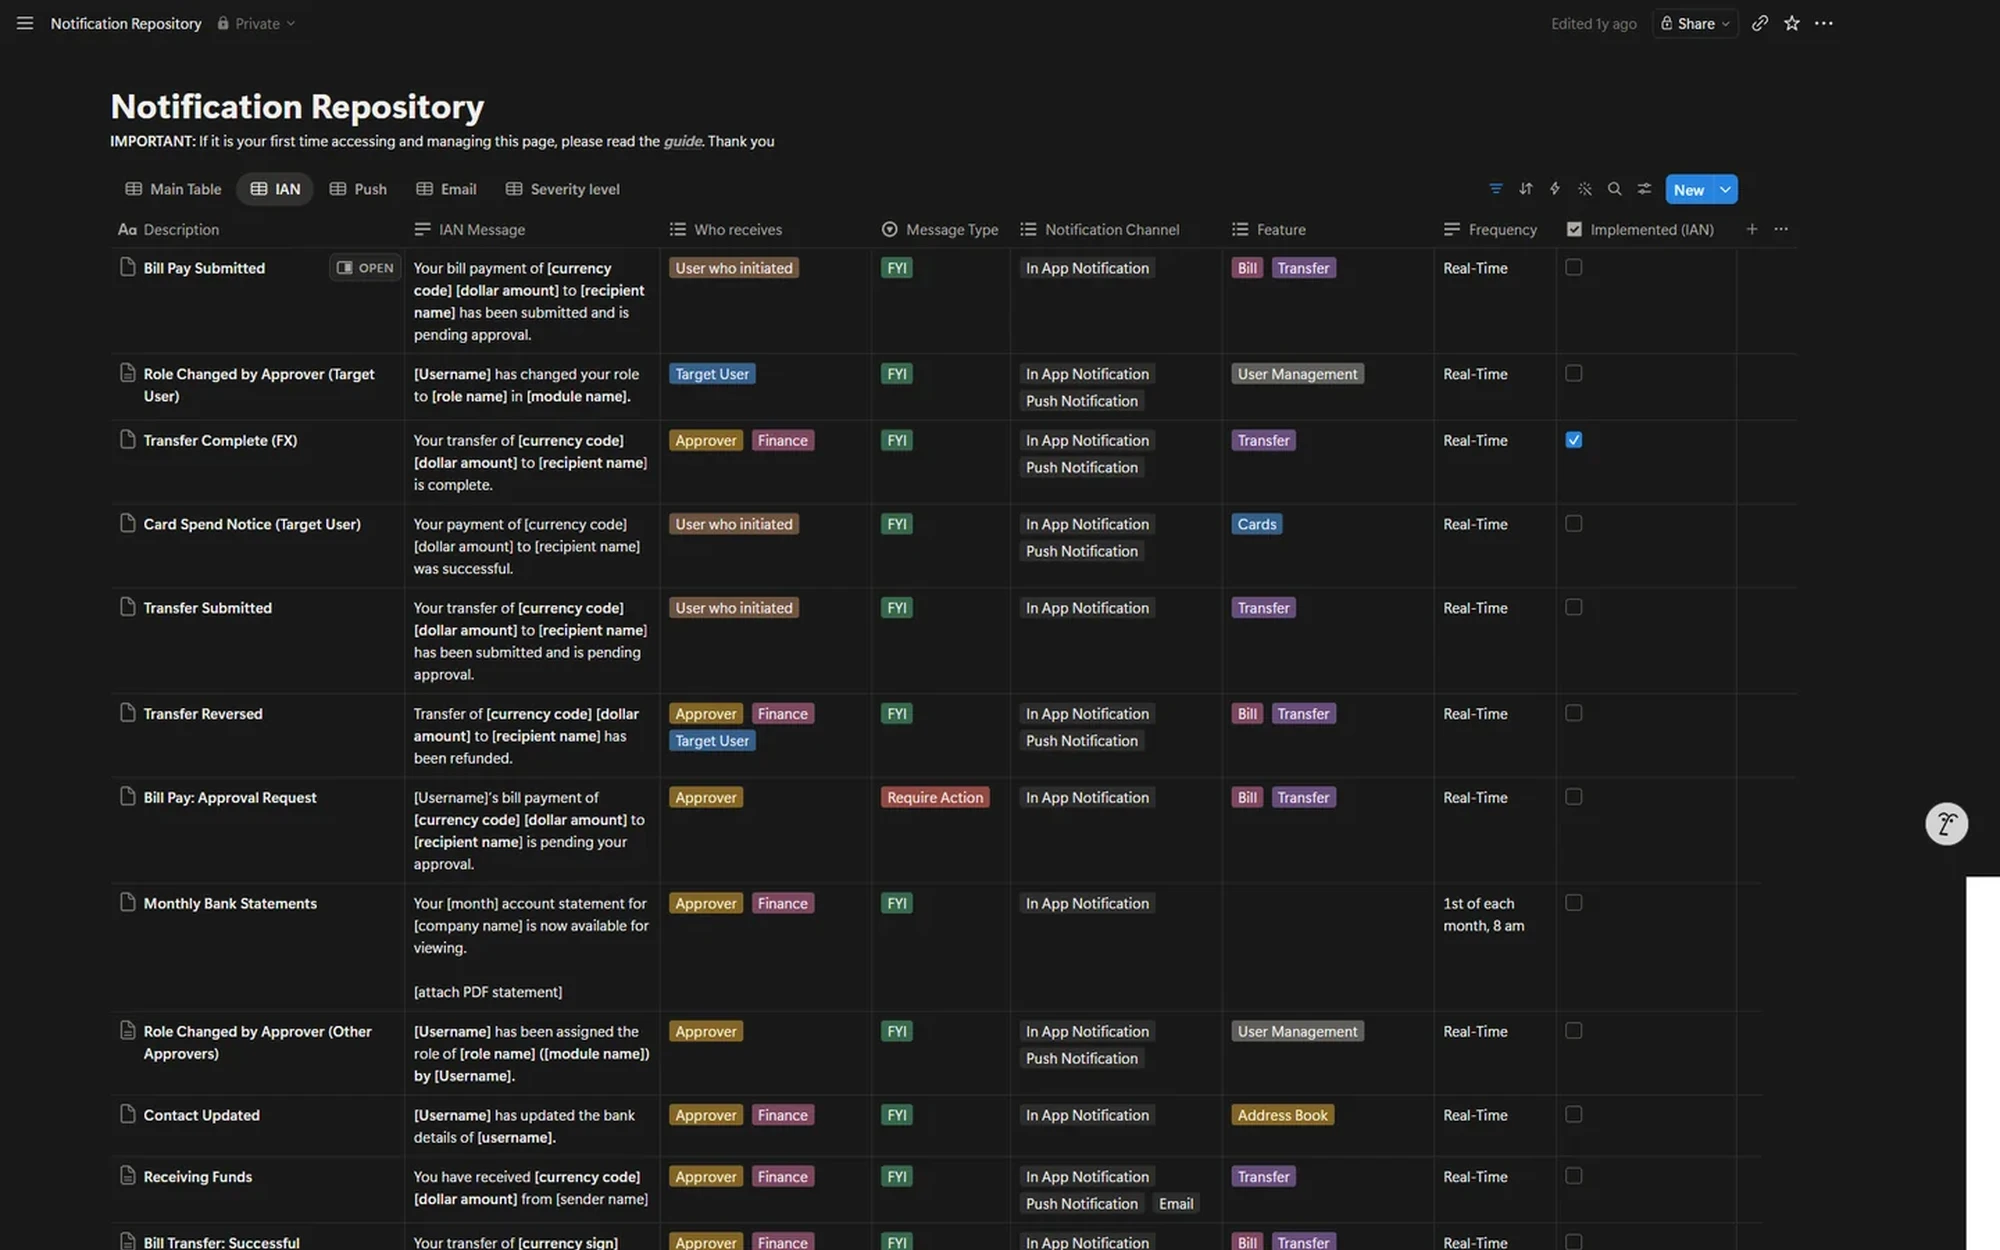Click the Monthly Bank Statements frequency cell

(x=1495, y=947)
